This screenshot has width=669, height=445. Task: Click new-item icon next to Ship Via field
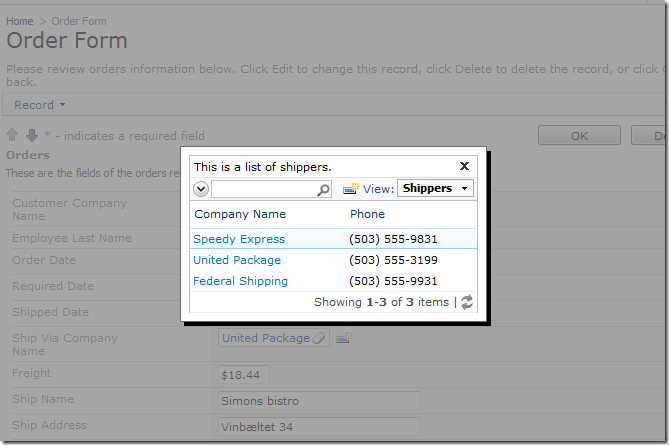point(343,338)
